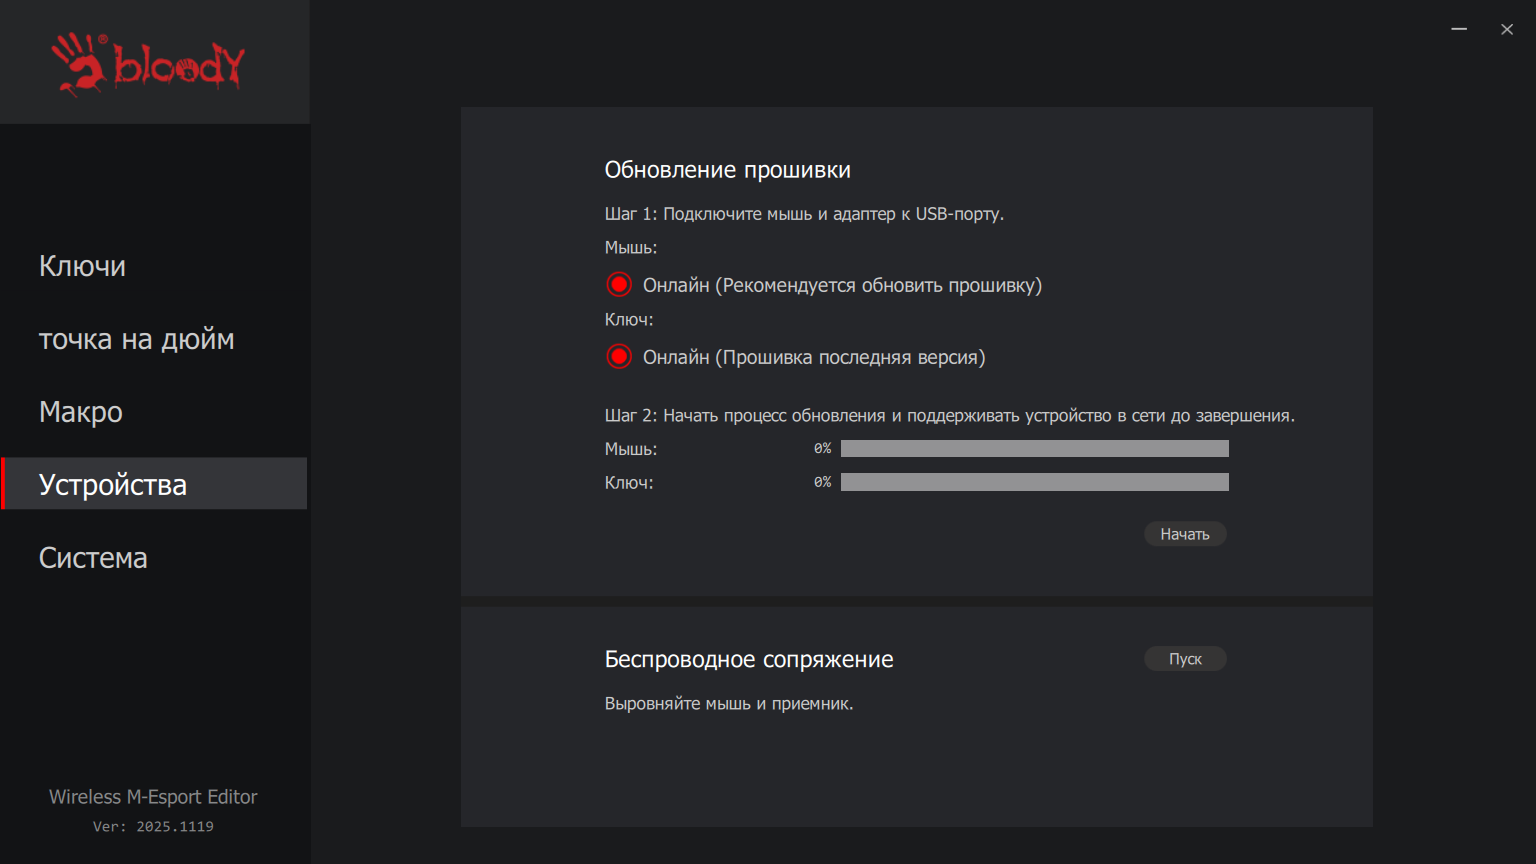Go to точка на дюйм settings
The height and width of the screenshot is (864, 1536).
coord(136,339)
